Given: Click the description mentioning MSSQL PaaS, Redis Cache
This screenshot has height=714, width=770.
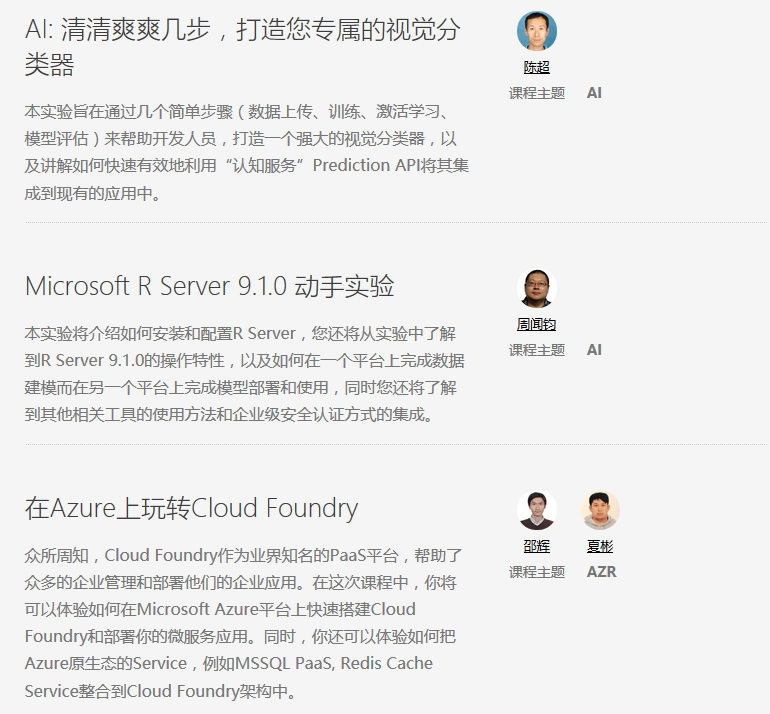Looking at the screenshot, I should click(x=244, y=623).
